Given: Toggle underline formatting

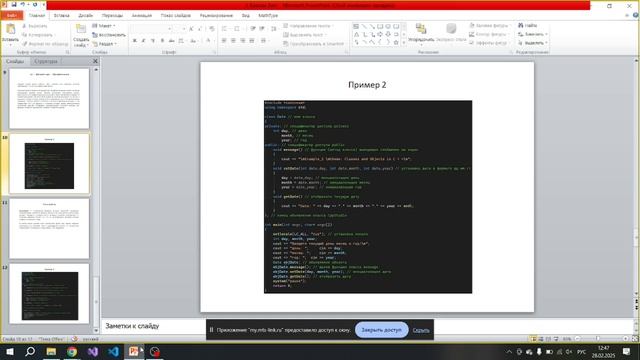Looking at the screenshot, I should coord(153,40).
